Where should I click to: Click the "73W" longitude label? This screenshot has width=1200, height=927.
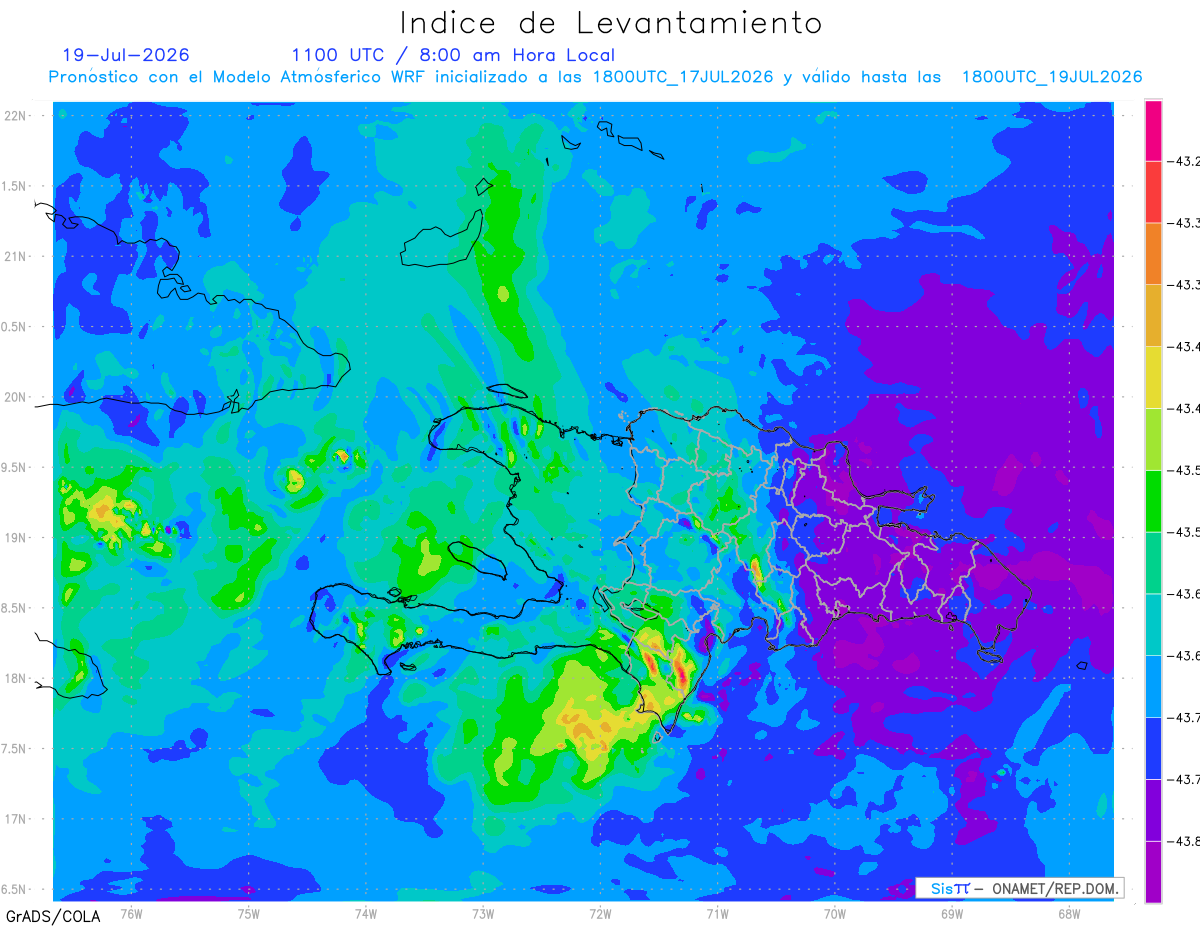pyautogui.click(x=483, y=914)
